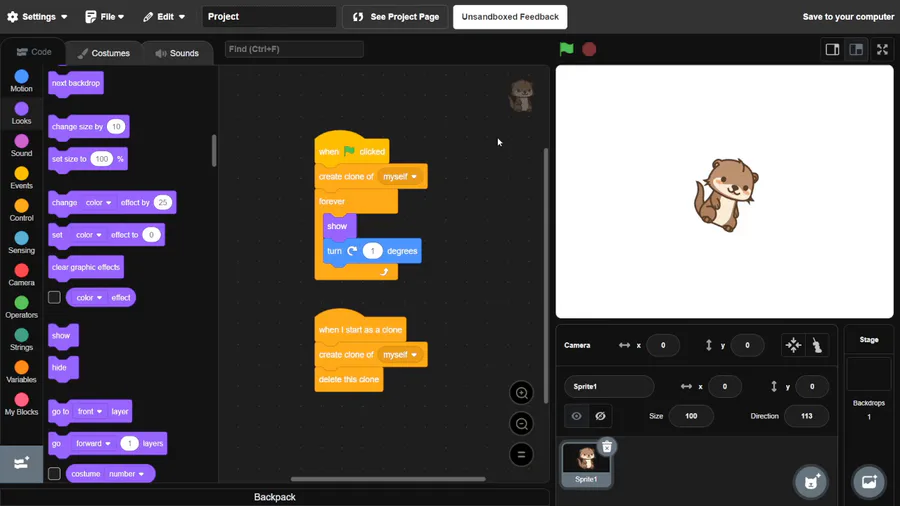Click the Find (Ctrl+F) search box
900x506 pixels.
[x=294, y=49]
